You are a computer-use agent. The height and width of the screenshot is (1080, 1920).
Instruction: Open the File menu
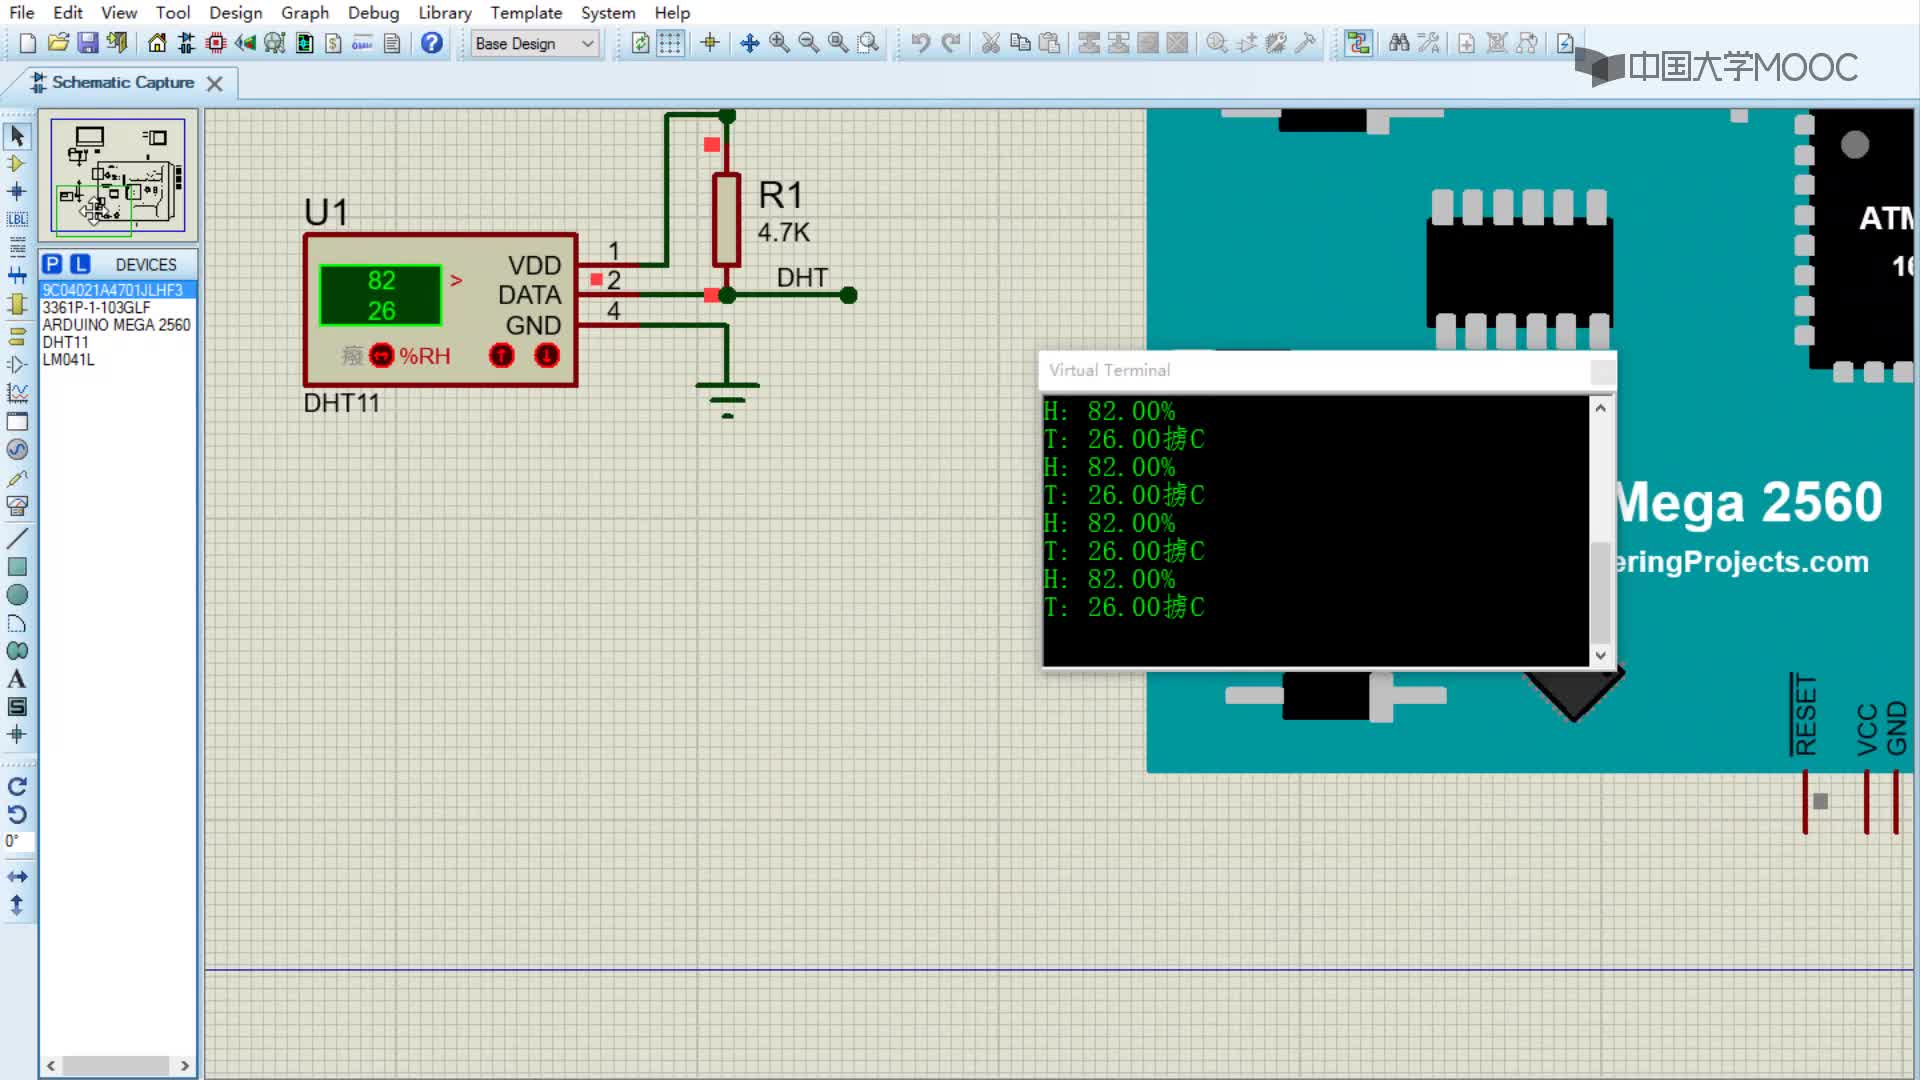click(x=21, y=13)
